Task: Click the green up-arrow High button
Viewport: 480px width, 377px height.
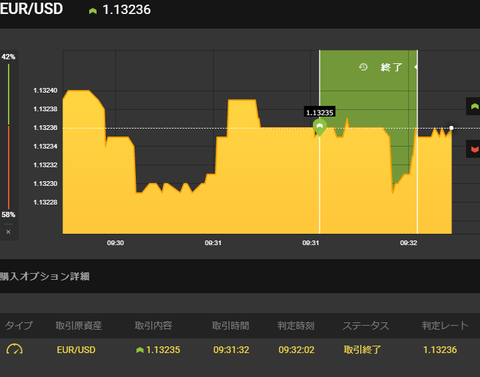Action: click(473, 106)
